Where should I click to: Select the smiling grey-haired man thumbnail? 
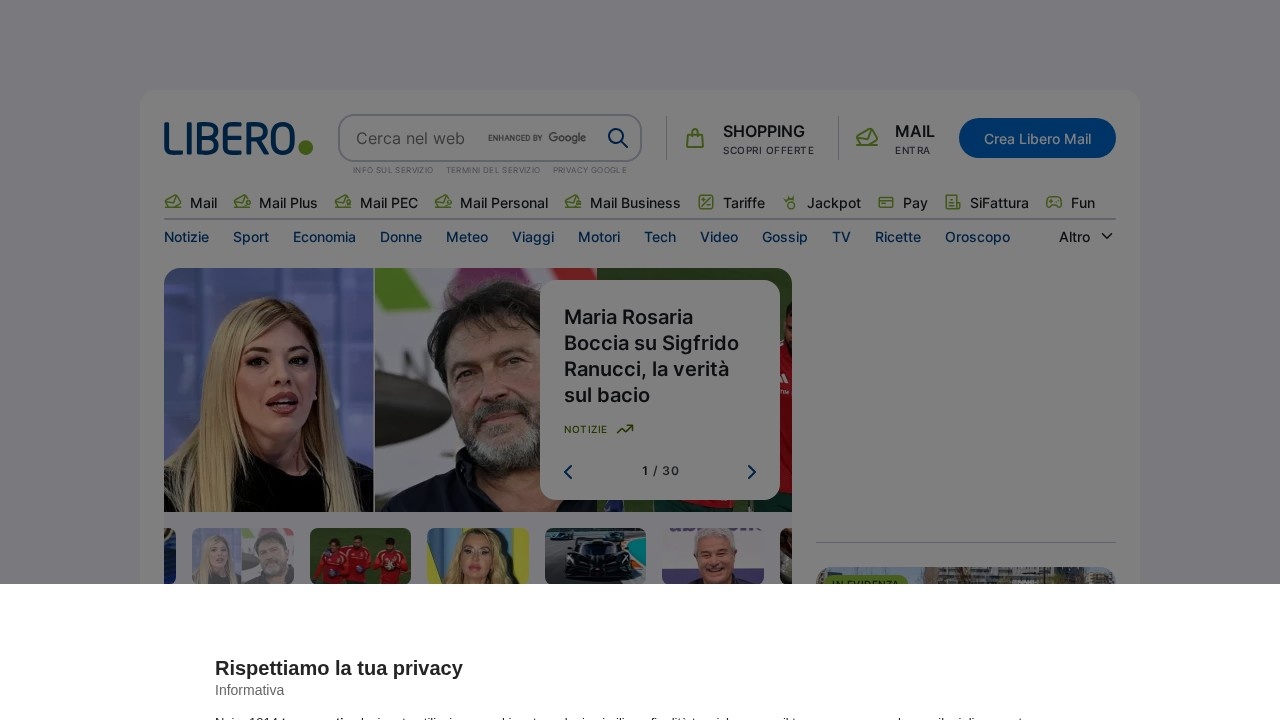(x=713, y=556)
